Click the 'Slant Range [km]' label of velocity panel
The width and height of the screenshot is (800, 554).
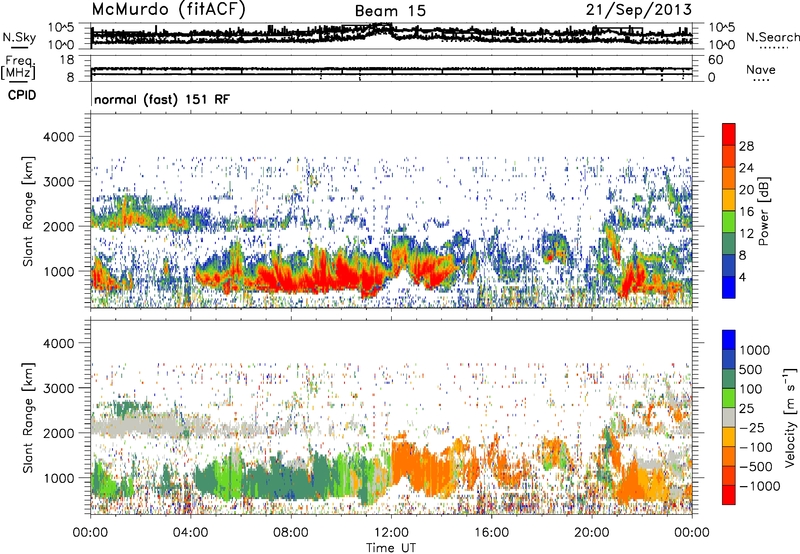tap(29, 417)
